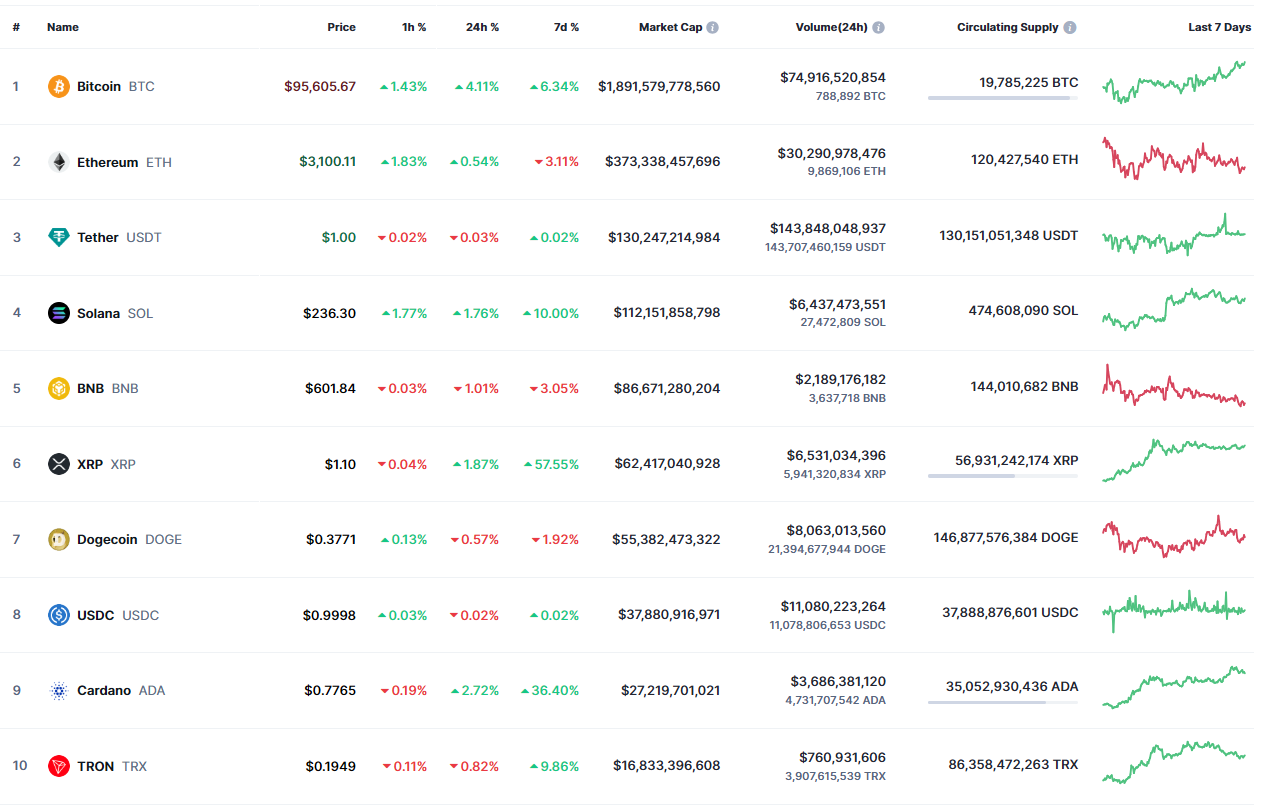Open the Solana SOL name link
The width and height of the screenshot is (1274, 810).
(x=115, y=313)
